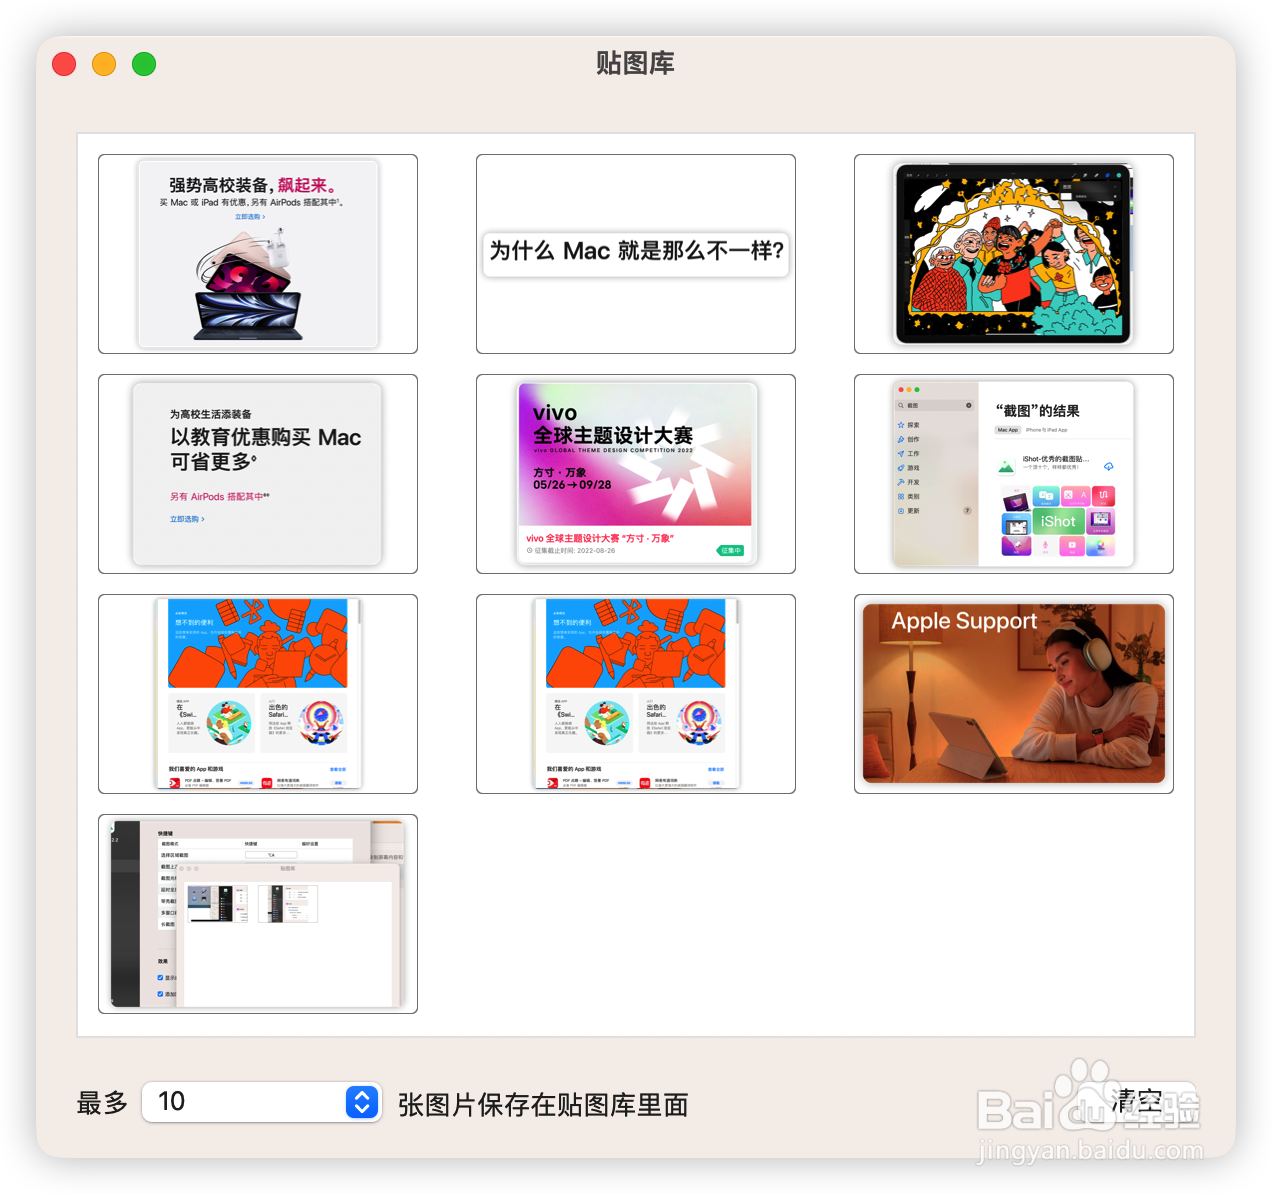
Task: Select the Apple Support thumbnail
Action: point(1014,694)
